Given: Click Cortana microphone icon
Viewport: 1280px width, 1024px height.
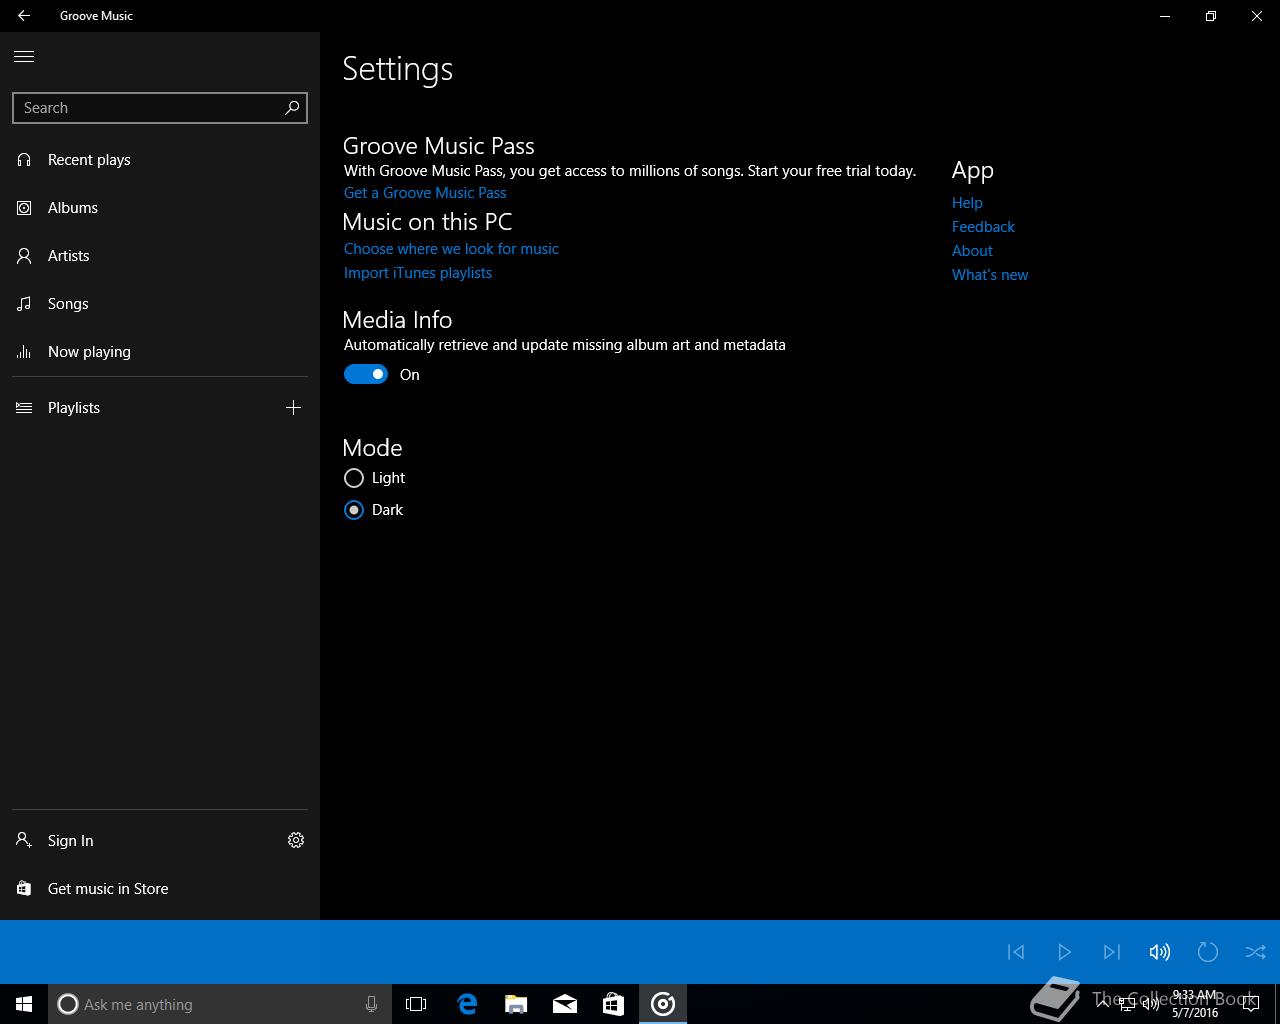Looking at the screenshot, I should coord(371,1004).
